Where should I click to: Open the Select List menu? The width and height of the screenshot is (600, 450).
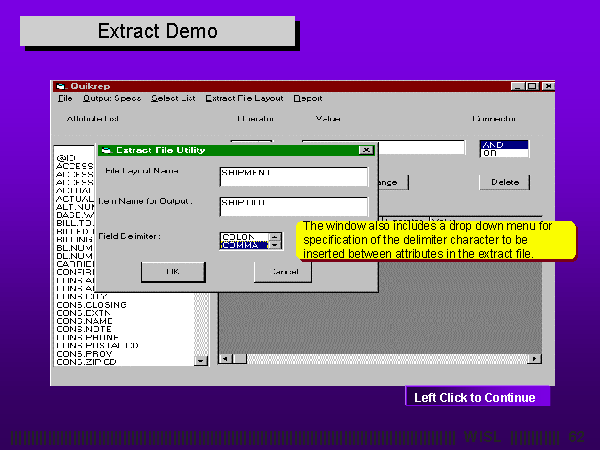174,98
